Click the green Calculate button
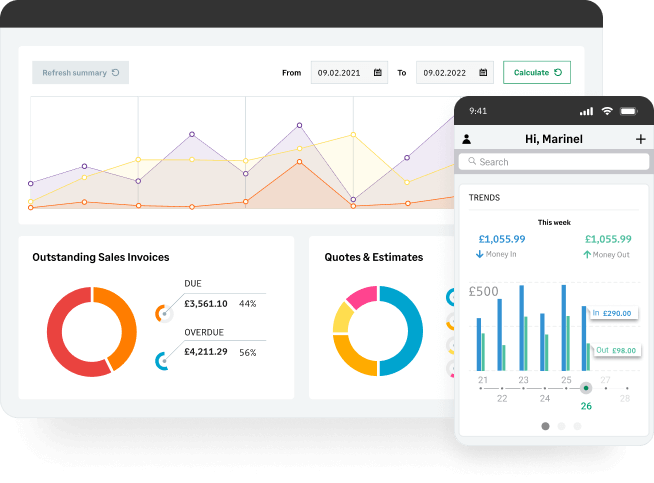 [537, 73]
